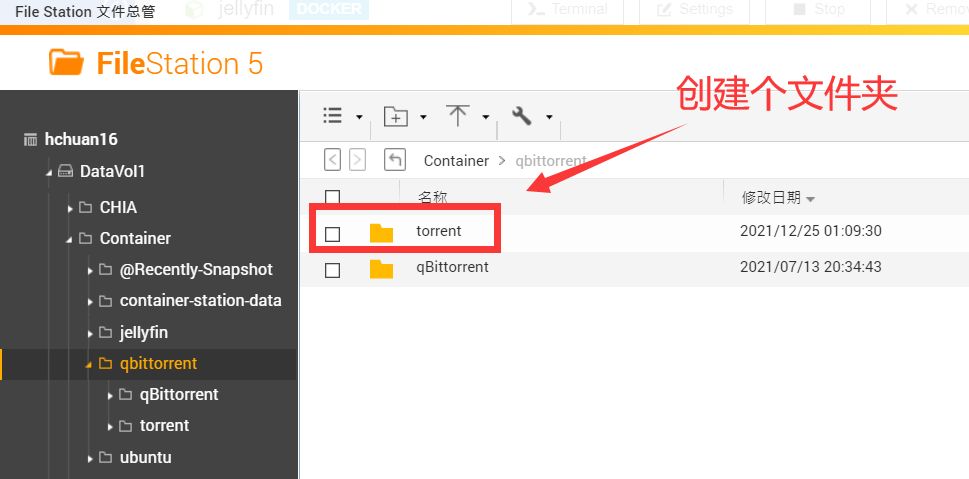Viewport: 969px width, 479px height.
Task: Select the Container folder in tree
Action: click(x=135, y=239)
